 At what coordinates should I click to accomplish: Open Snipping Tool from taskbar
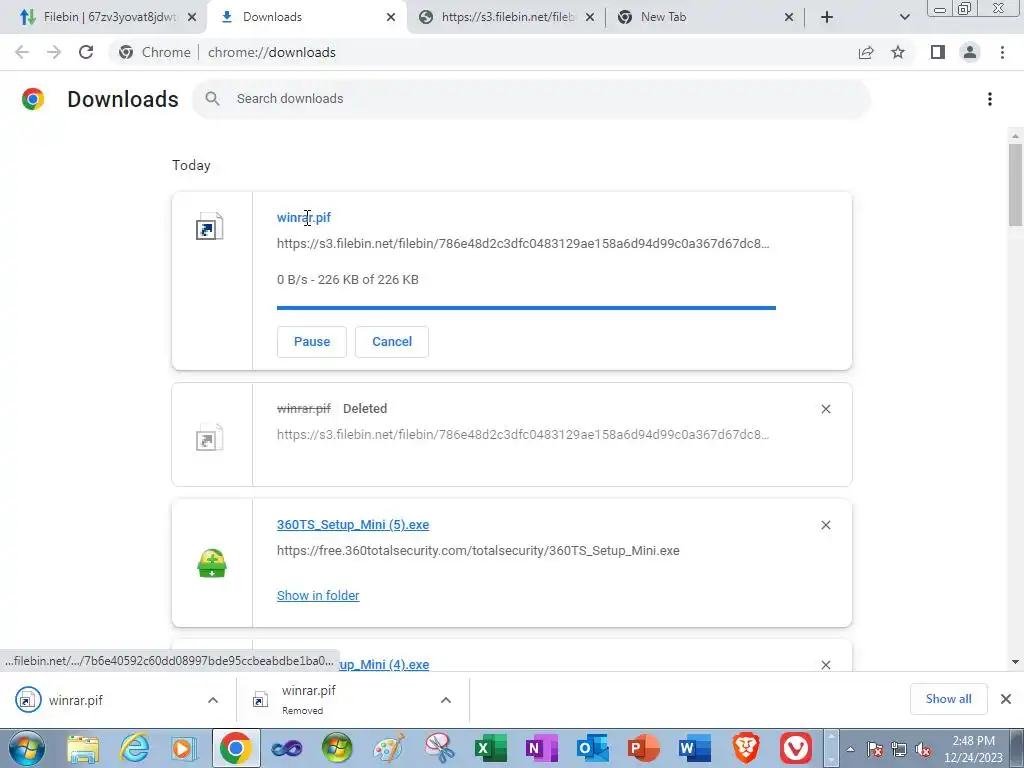pos(440,748)
